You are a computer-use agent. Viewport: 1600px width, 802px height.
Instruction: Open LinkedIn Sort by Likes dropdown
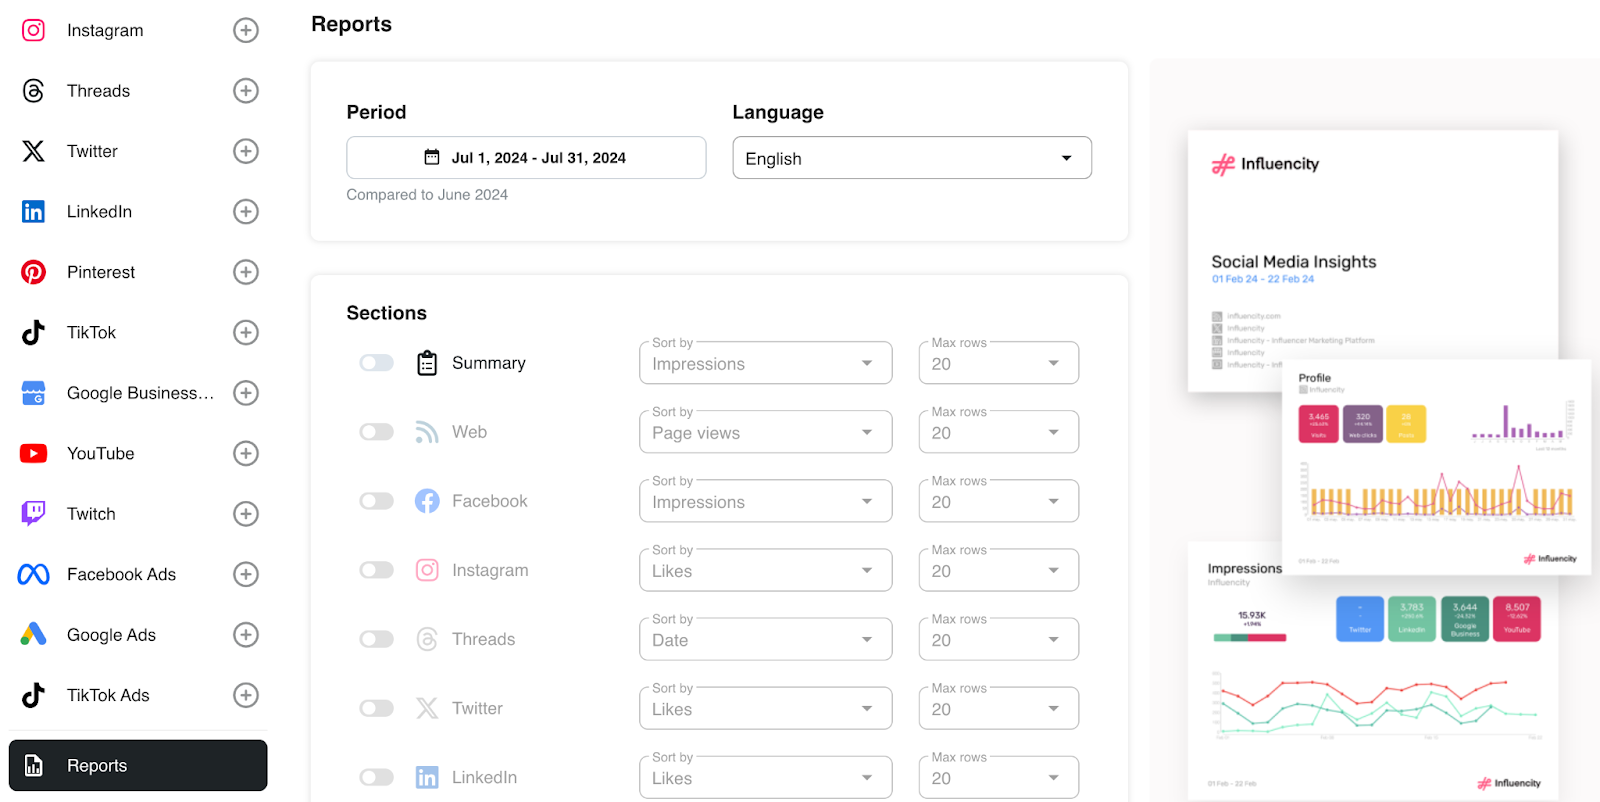766,777
